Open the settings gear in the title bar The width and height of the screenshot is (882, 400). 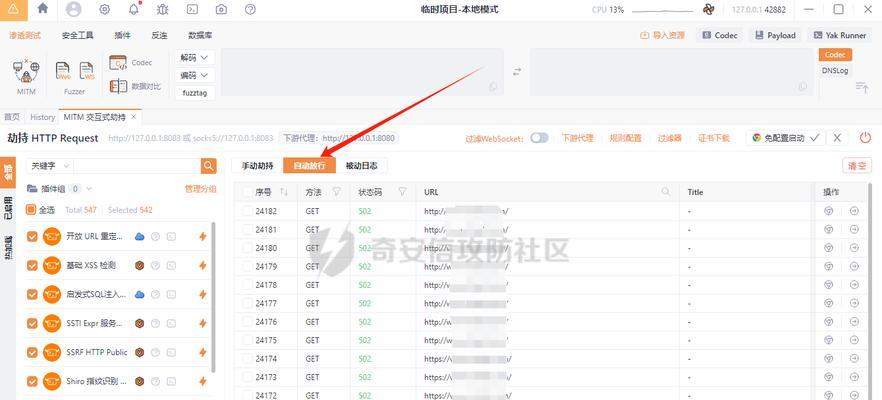point(104,10)
